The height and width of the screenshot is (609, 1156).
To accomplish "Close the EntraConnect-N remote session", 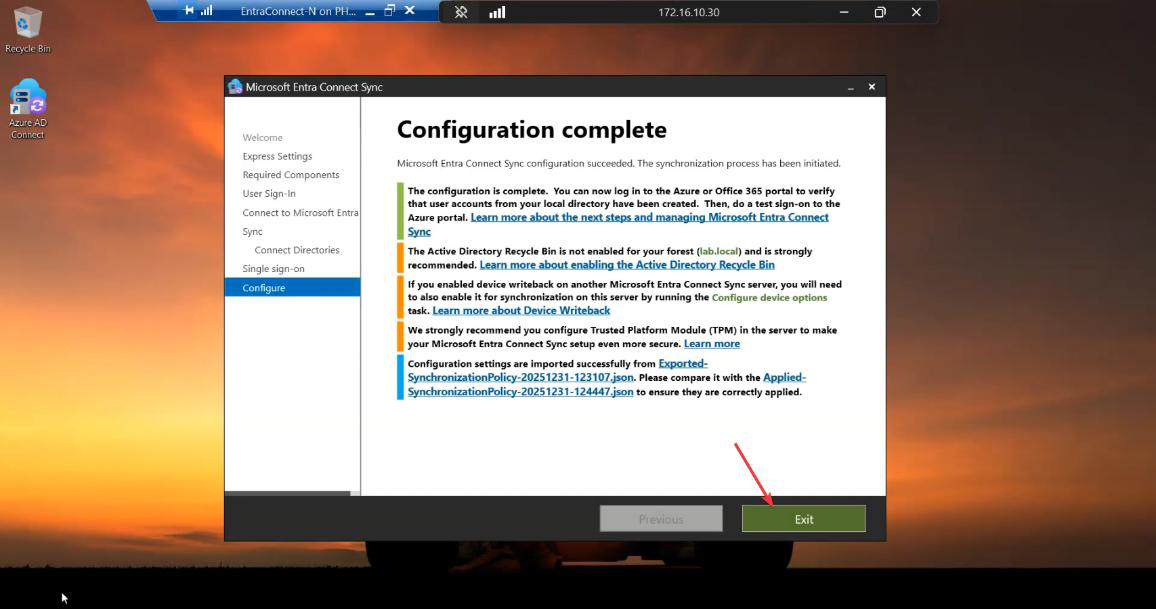I will click(410, 10).
